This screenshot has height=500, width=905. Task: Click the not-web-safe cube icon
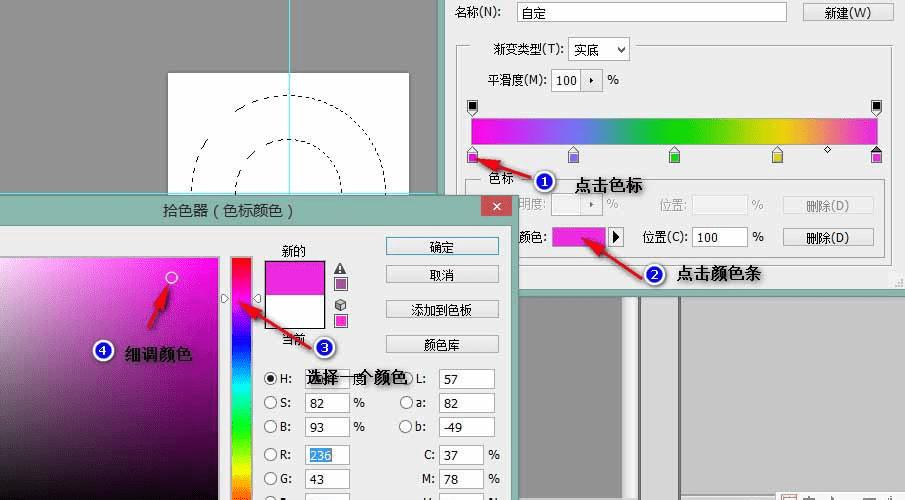(x=341, y=304)
